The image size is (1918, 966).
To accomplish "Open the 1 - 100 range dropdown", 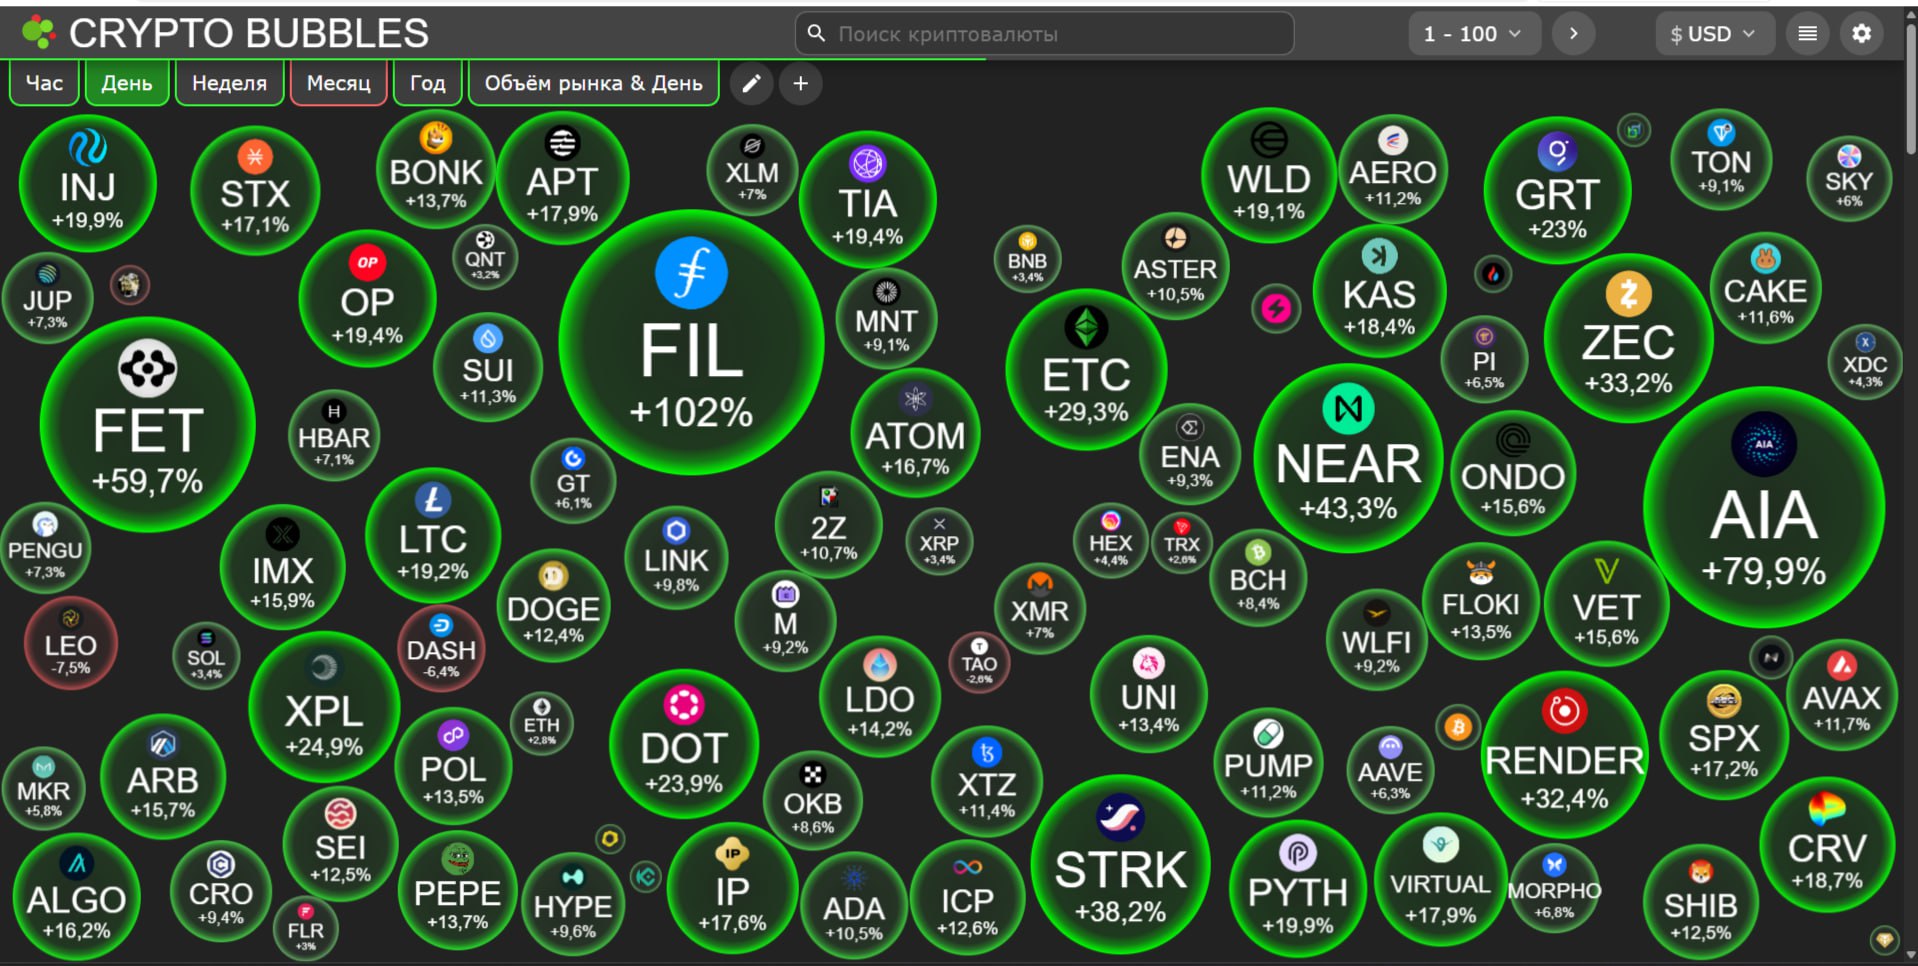I will (x=1474, y=34).
